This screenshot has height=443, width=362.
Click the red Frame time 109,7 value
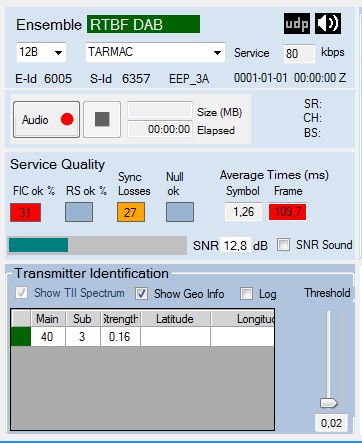pos(287,212)
